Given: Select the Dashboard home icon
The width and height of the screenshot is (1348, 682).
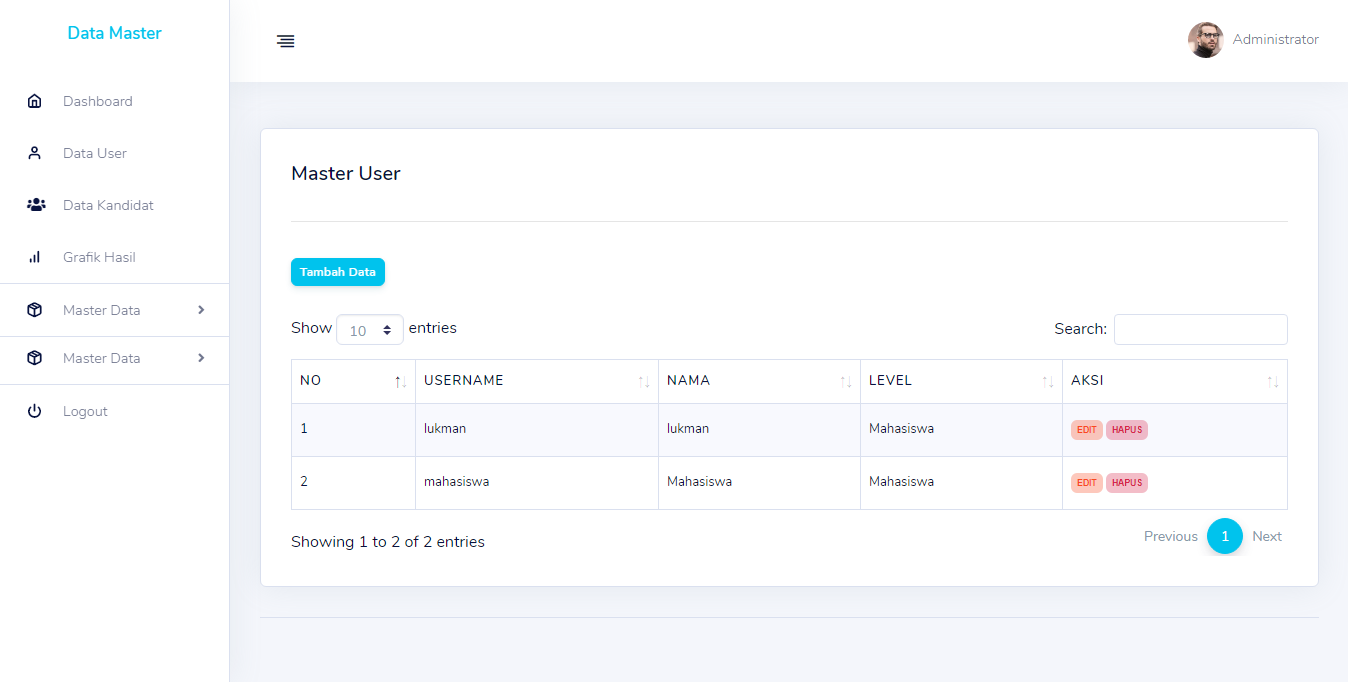Looking at the screenshot, I should (35, 101).
